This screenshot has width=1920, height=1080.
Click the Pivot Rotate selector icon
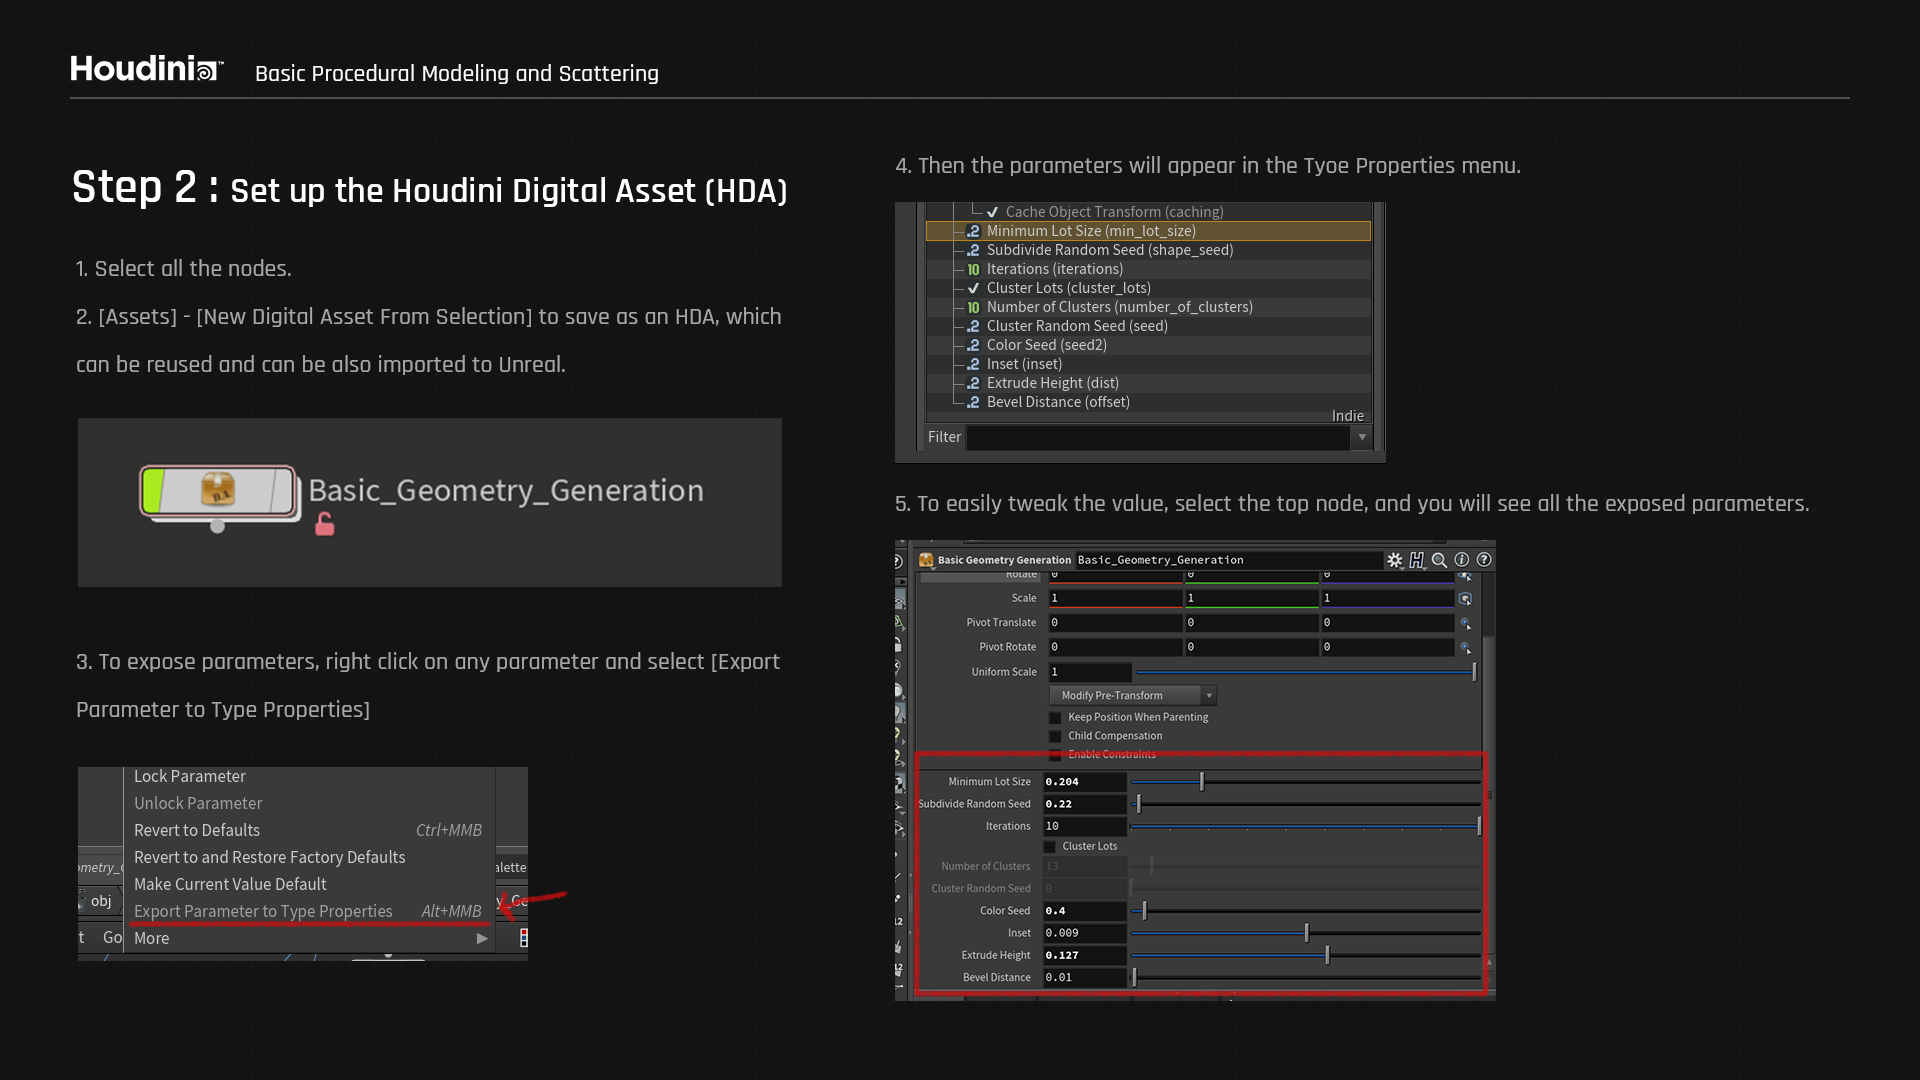(1465, 647)
